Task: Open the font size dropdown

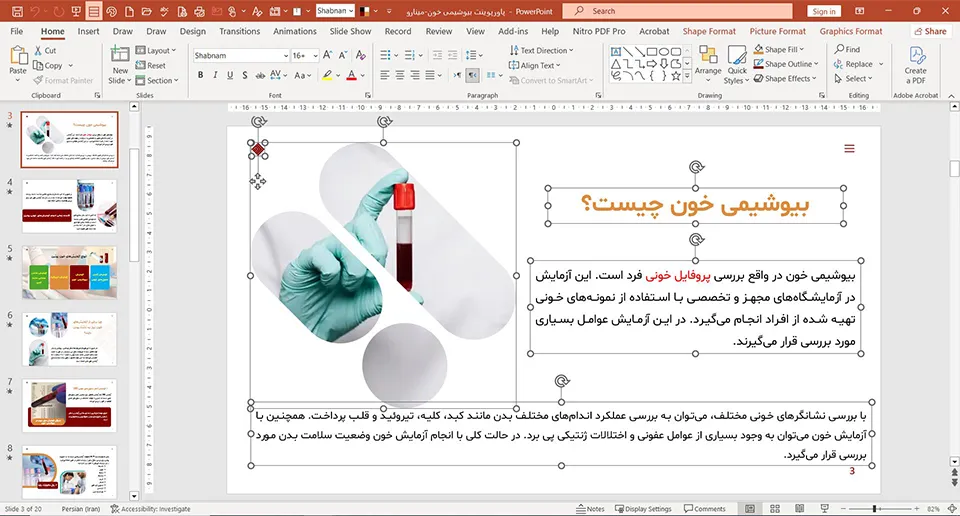Action: (315, 56)
